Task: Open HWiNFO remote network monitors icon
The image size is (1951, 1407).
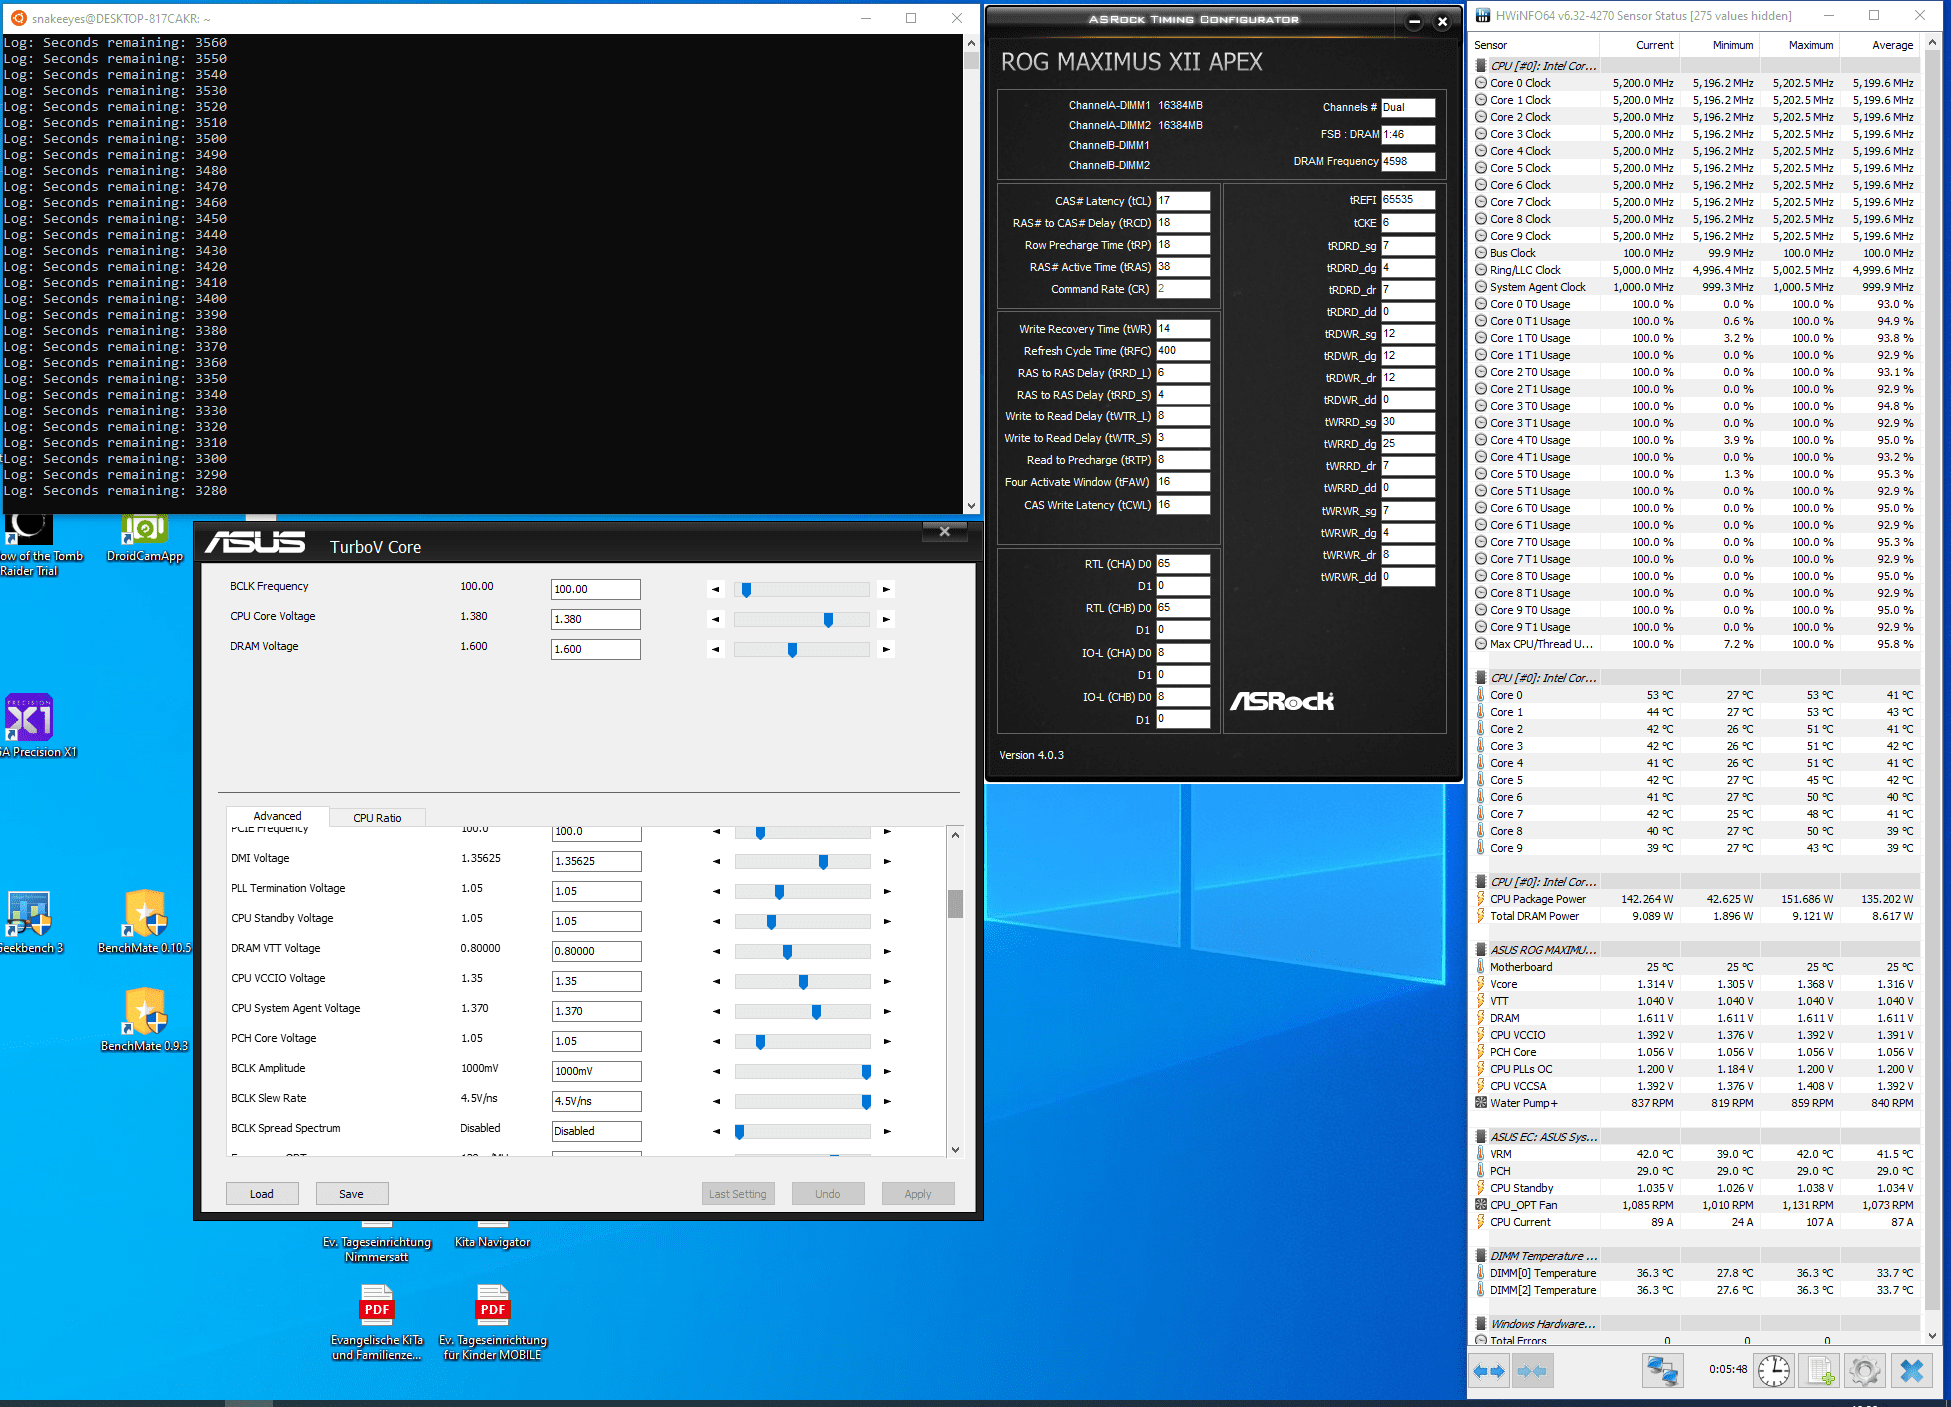Action: pos(1663,1371)
